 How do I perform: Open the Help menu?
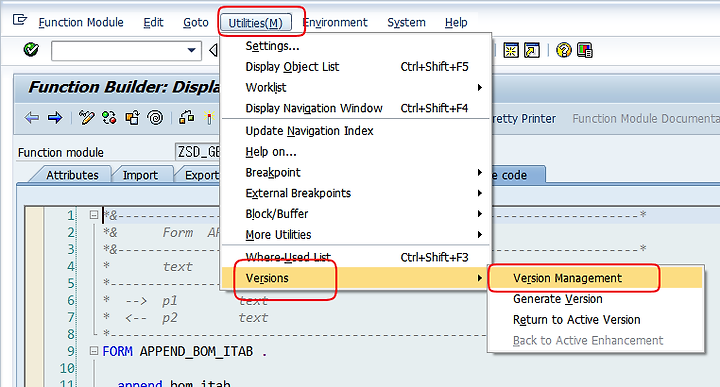pyautogui.click(x=456, y=22)
